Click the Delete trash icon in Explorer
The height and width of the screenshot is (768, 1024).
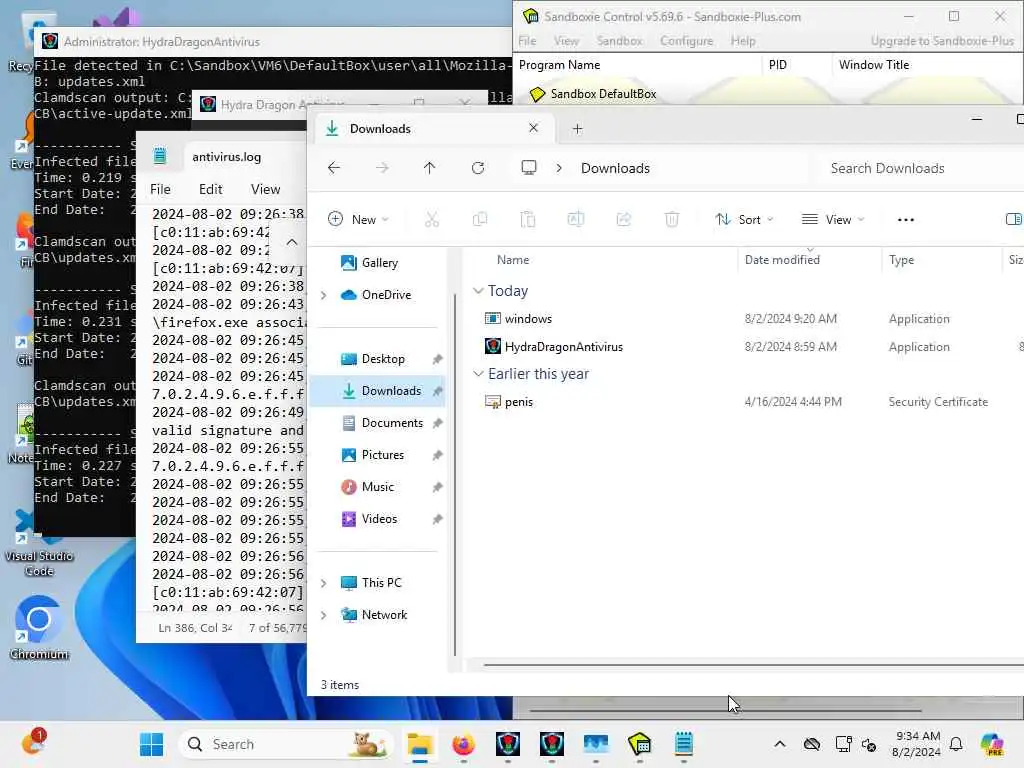coord(671,219)
